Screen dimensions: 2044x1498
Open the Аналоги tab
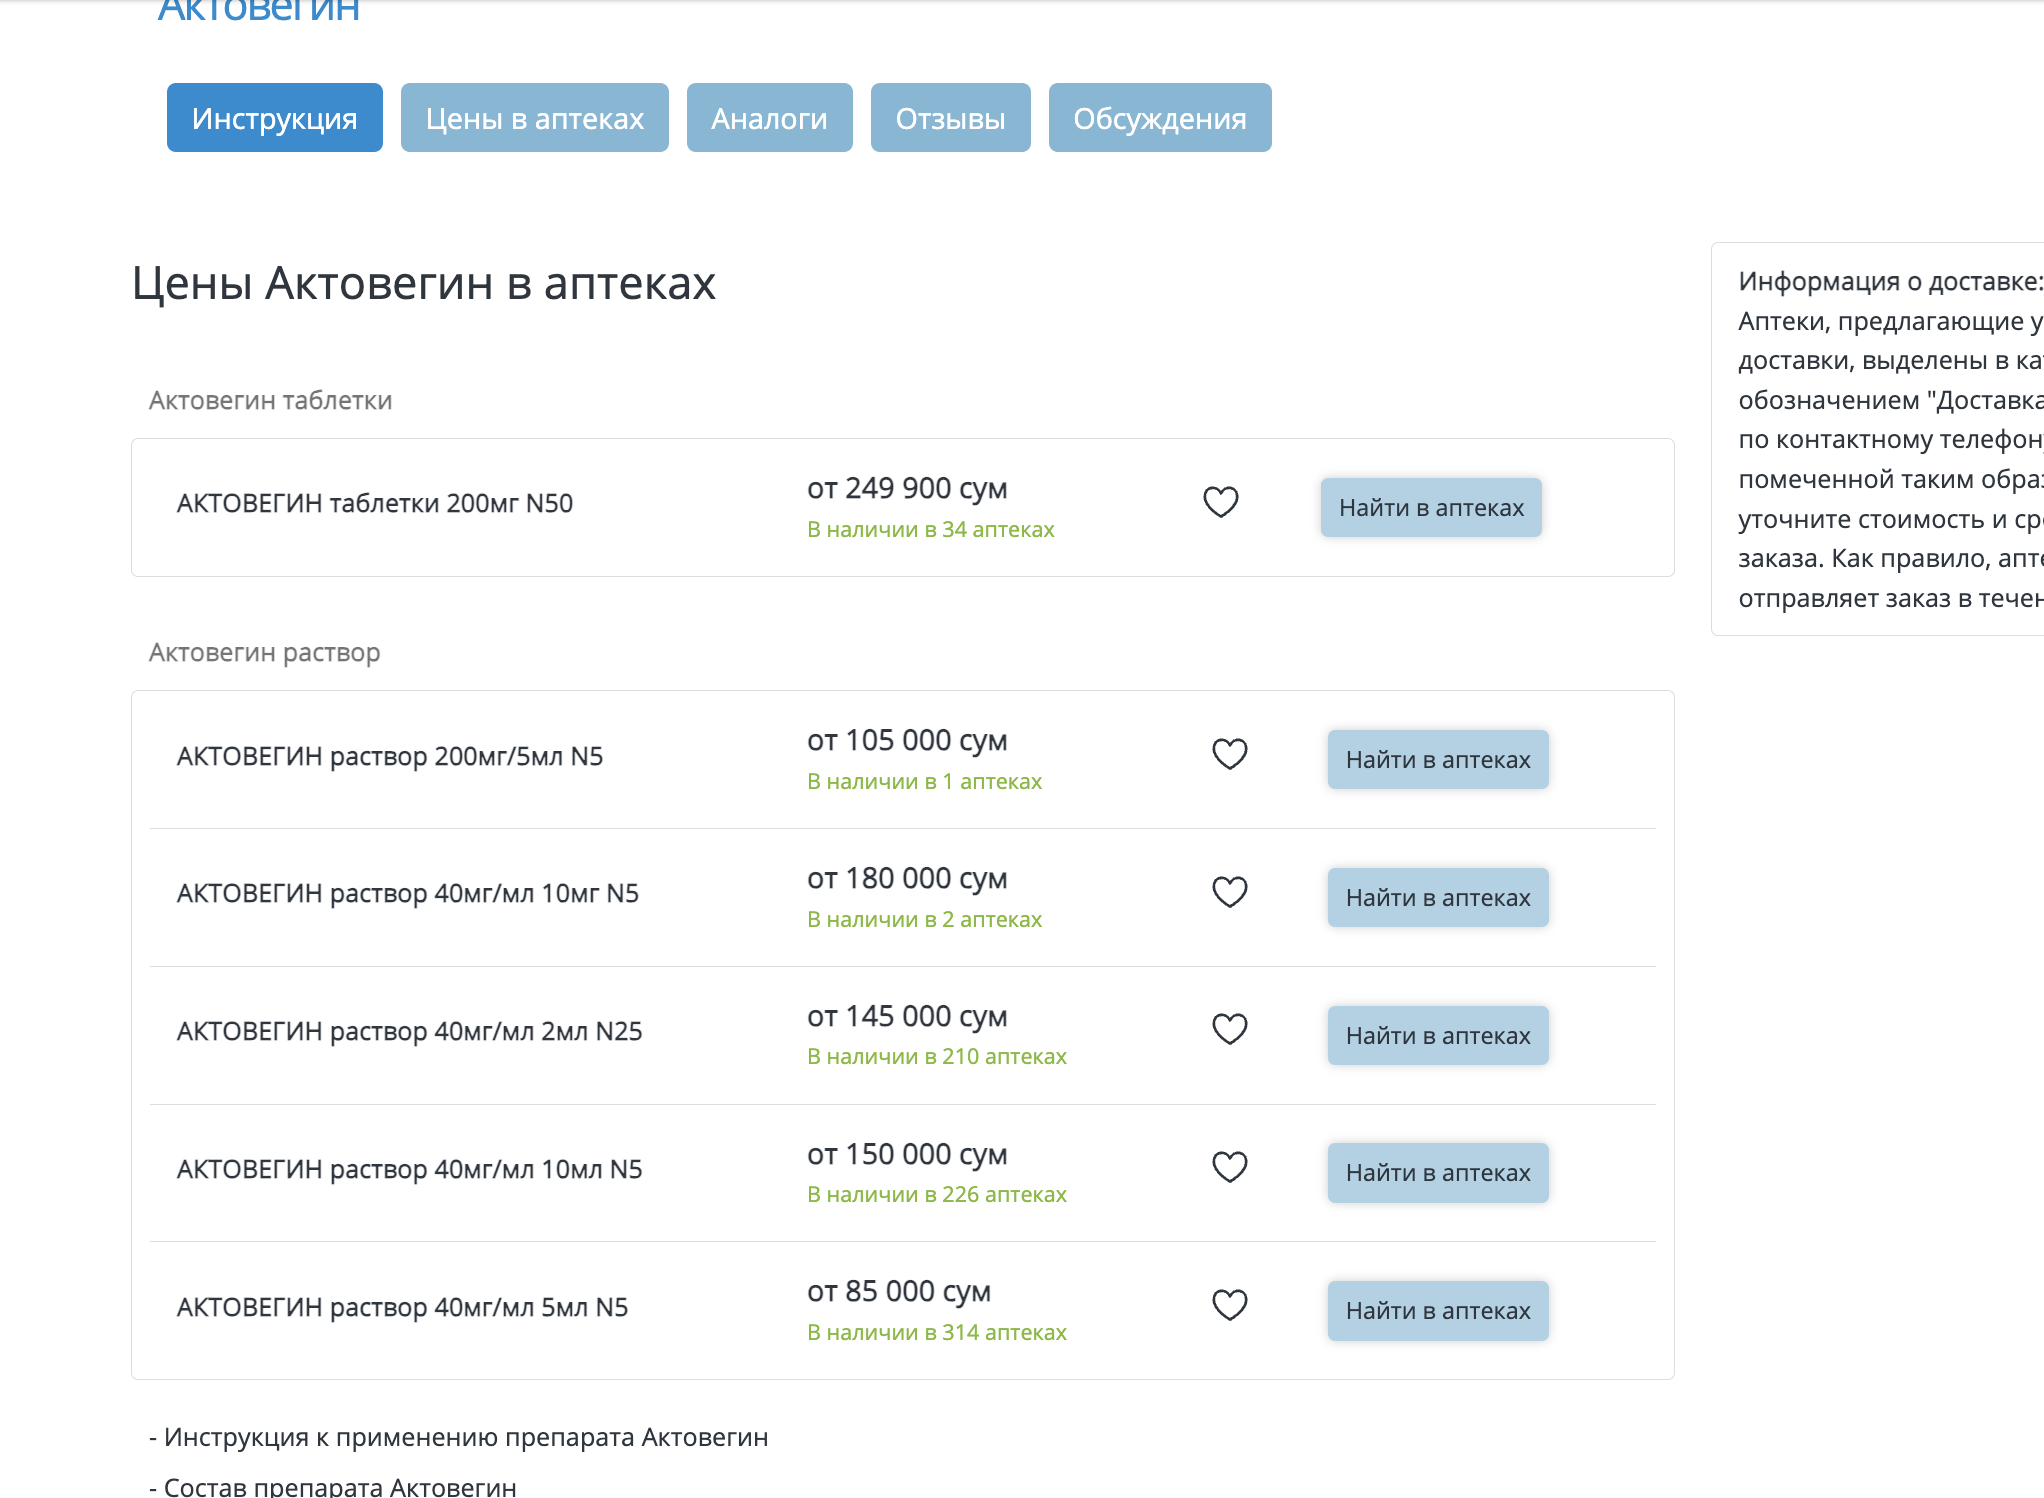pos(769,118)
